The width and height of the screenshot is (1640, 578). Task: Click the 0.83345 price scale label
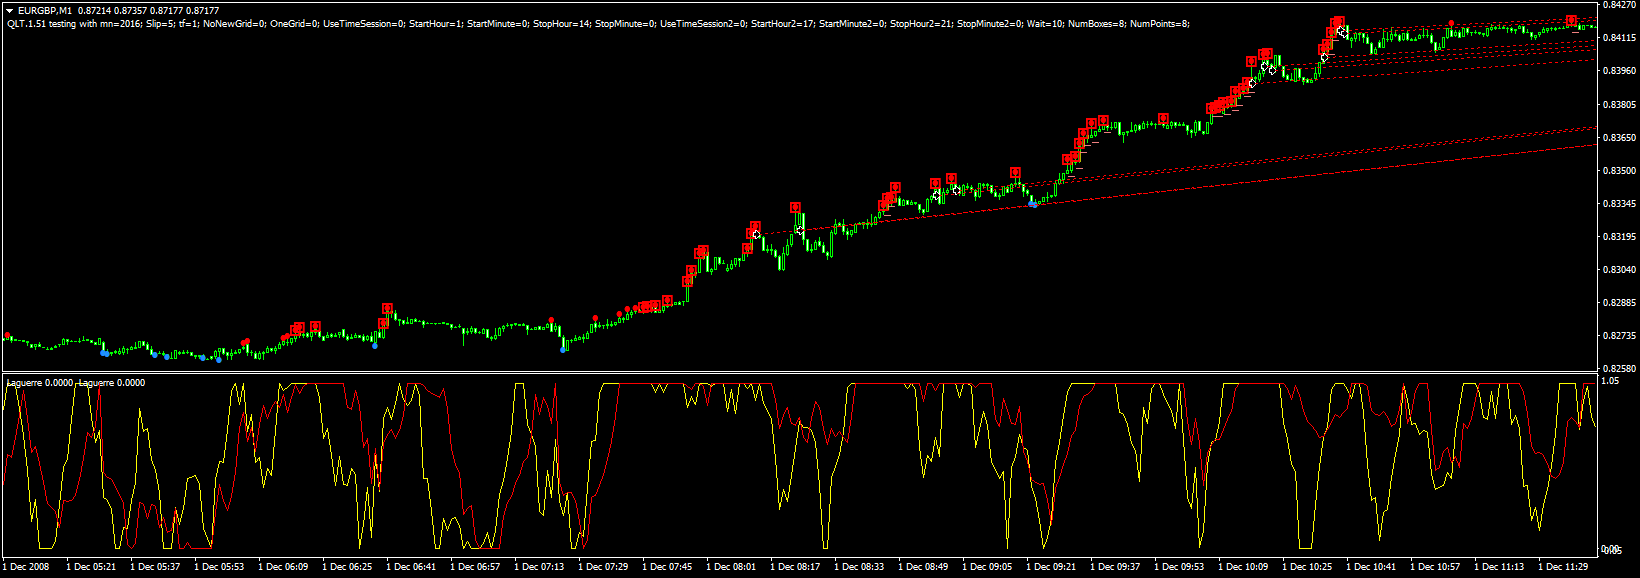[x=1619, y=203]
